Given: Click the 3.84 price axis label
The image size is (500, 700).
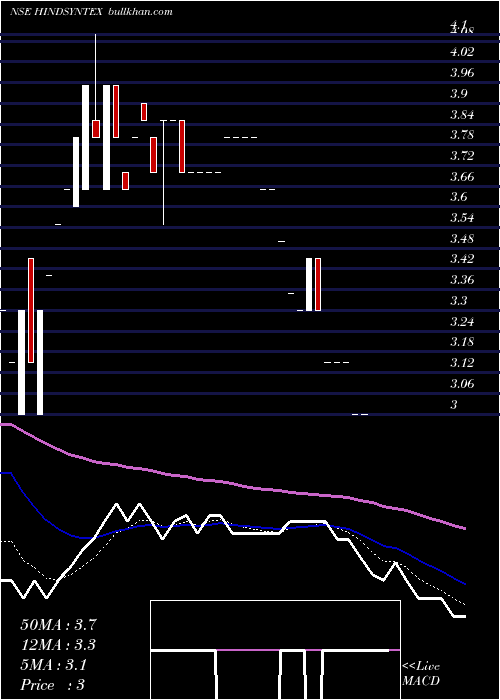Looking at the screenshot, I should (462, 115).
